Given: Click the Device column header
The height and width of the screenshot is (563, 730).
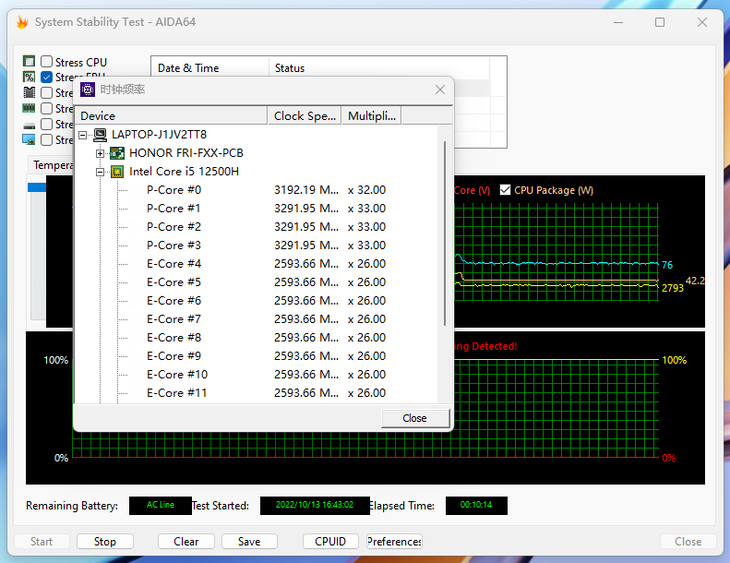Looking at the screenshot, I should point(171,116).
